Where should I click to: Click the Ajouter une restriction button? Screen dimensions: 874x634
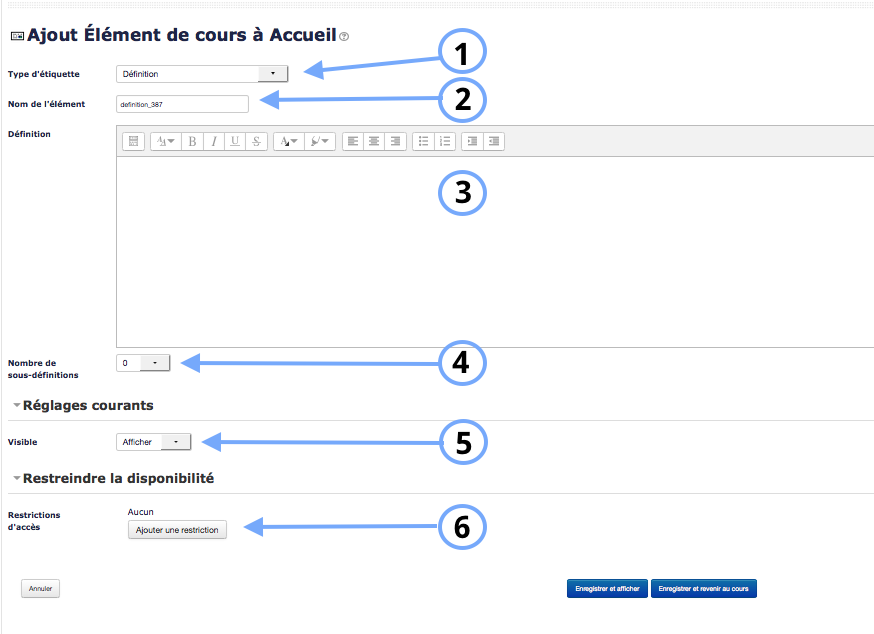(178, 530)
